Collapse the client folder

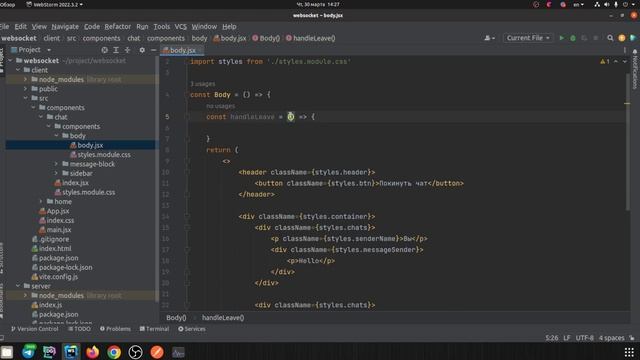[x=18, y=70]
